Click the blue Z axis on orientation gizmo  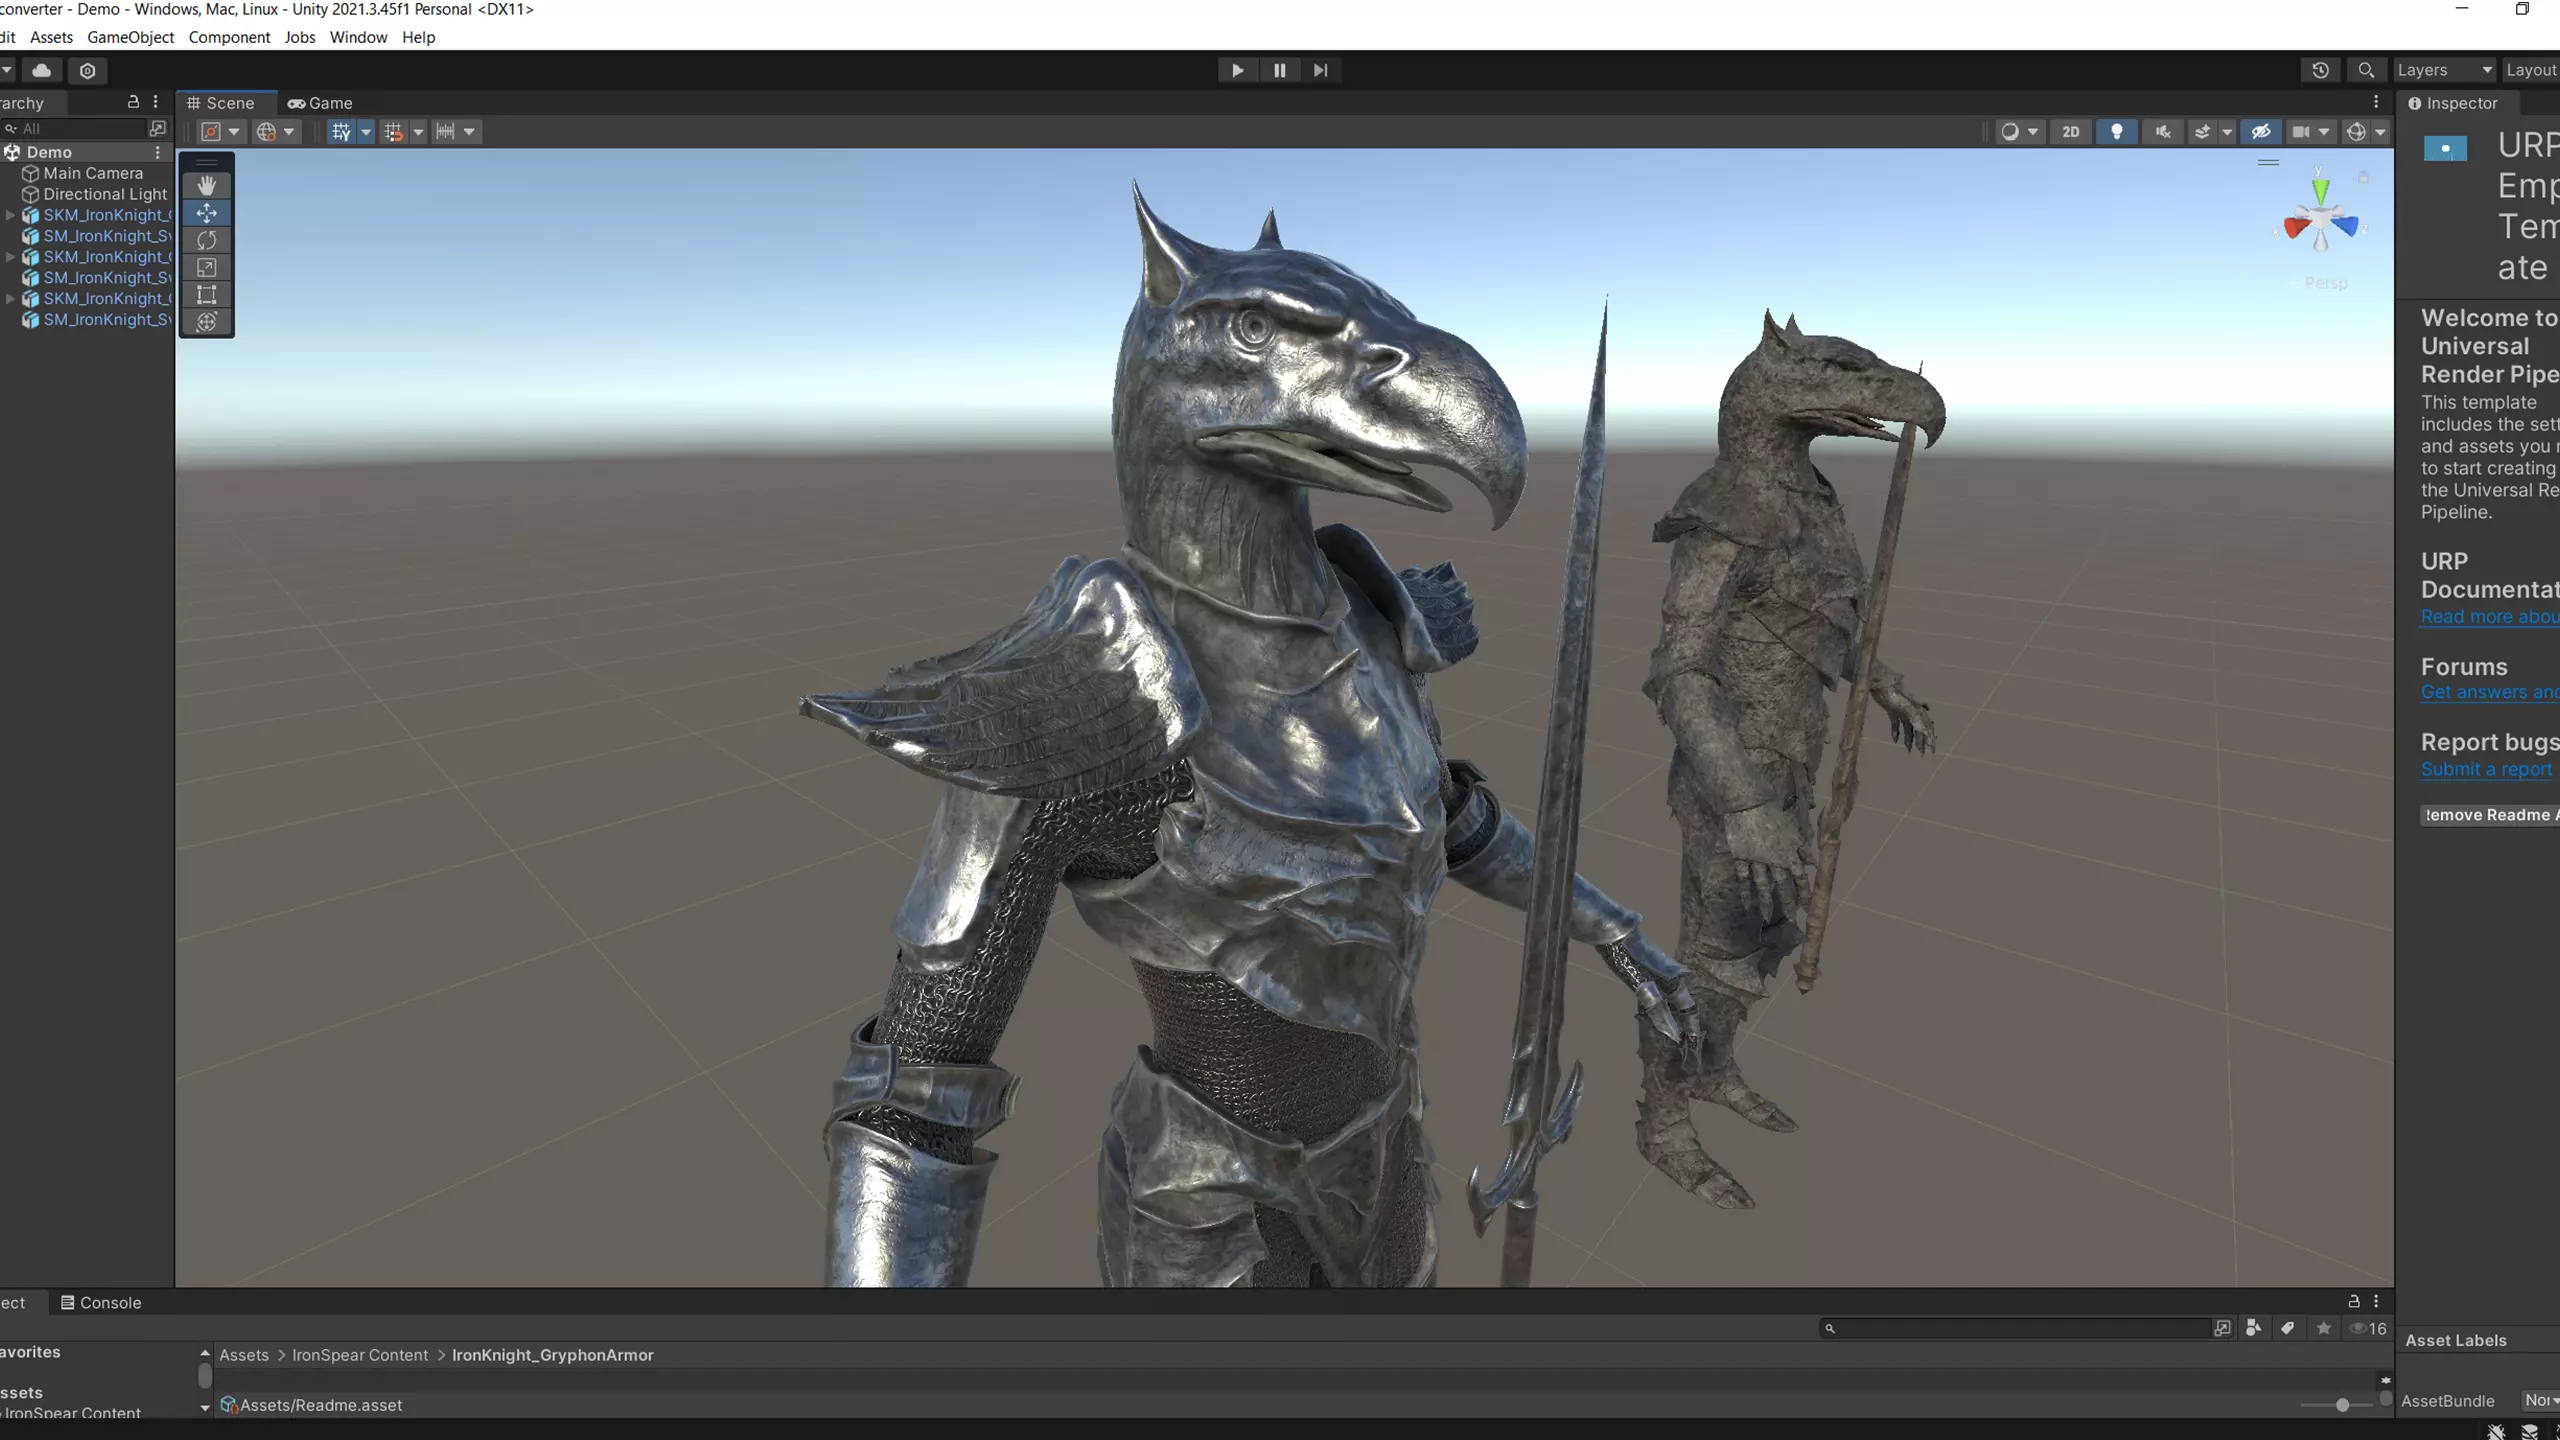pos(2346,227)
